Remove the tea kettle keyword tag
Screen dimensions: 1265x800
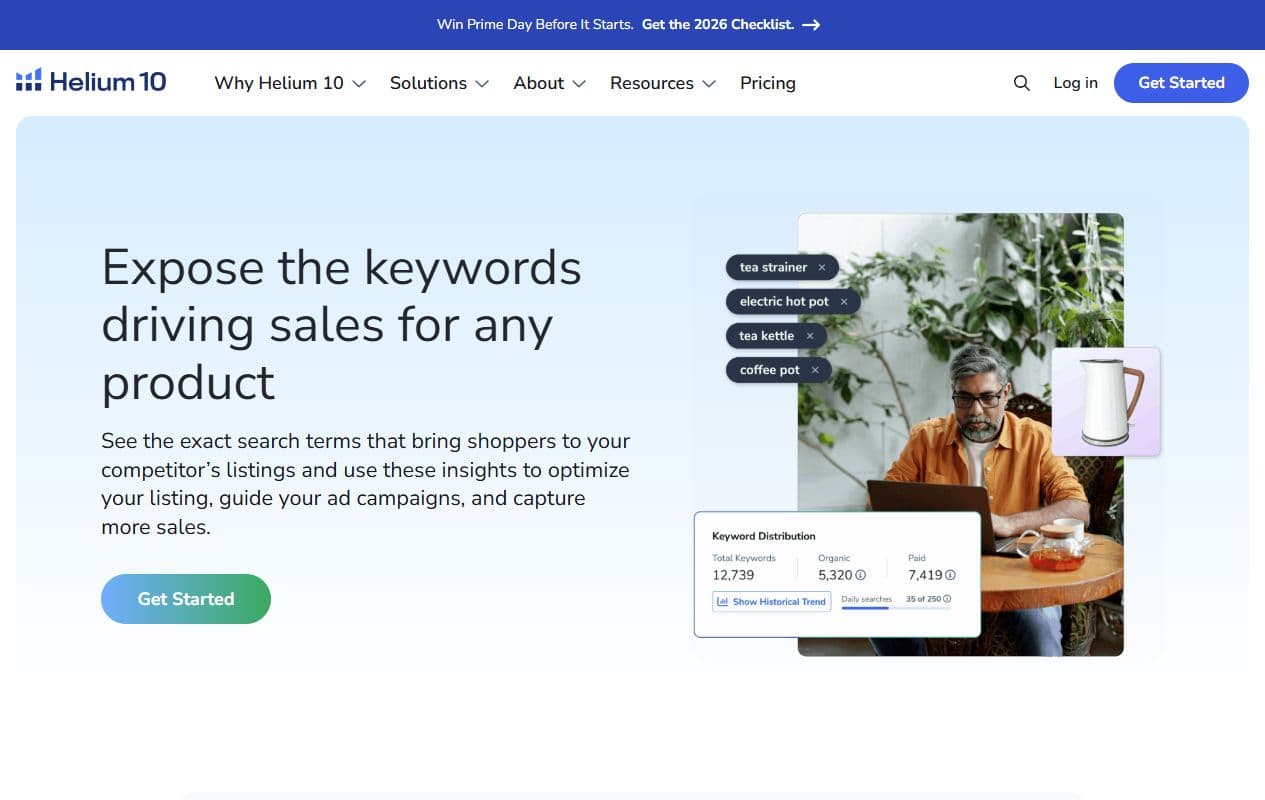[x=810, y=336]
